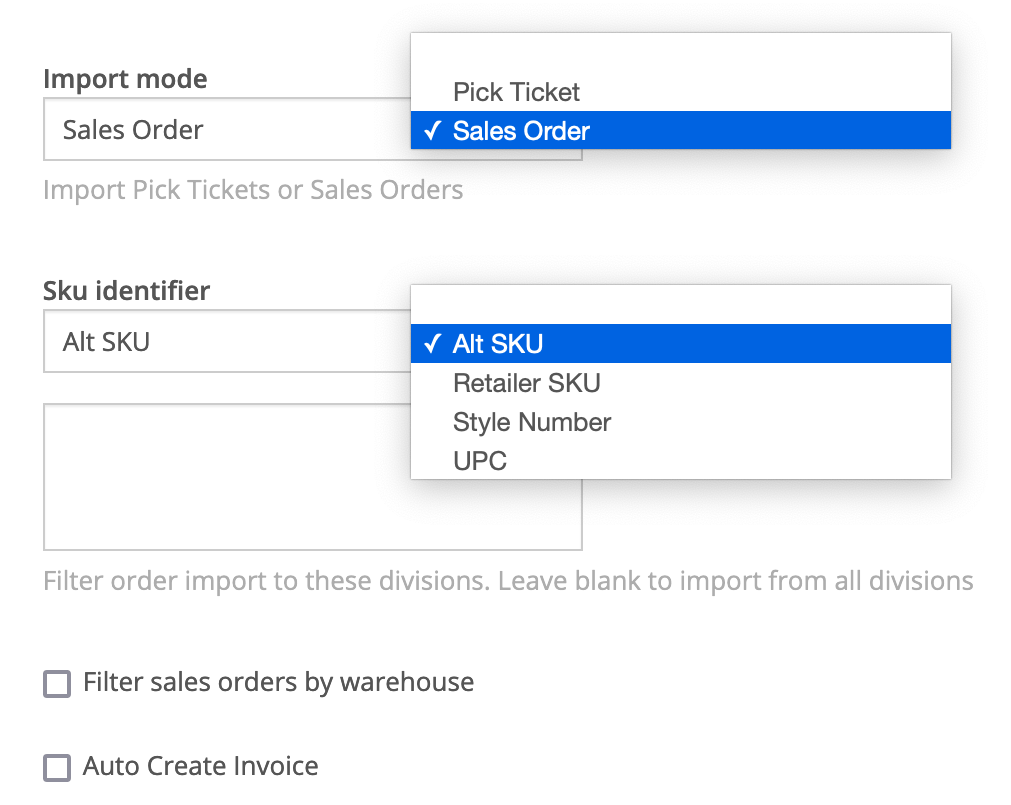Choose Pick Ticket from Import mode list
Screen dimensions: 1011x805
tap(680, 92)
